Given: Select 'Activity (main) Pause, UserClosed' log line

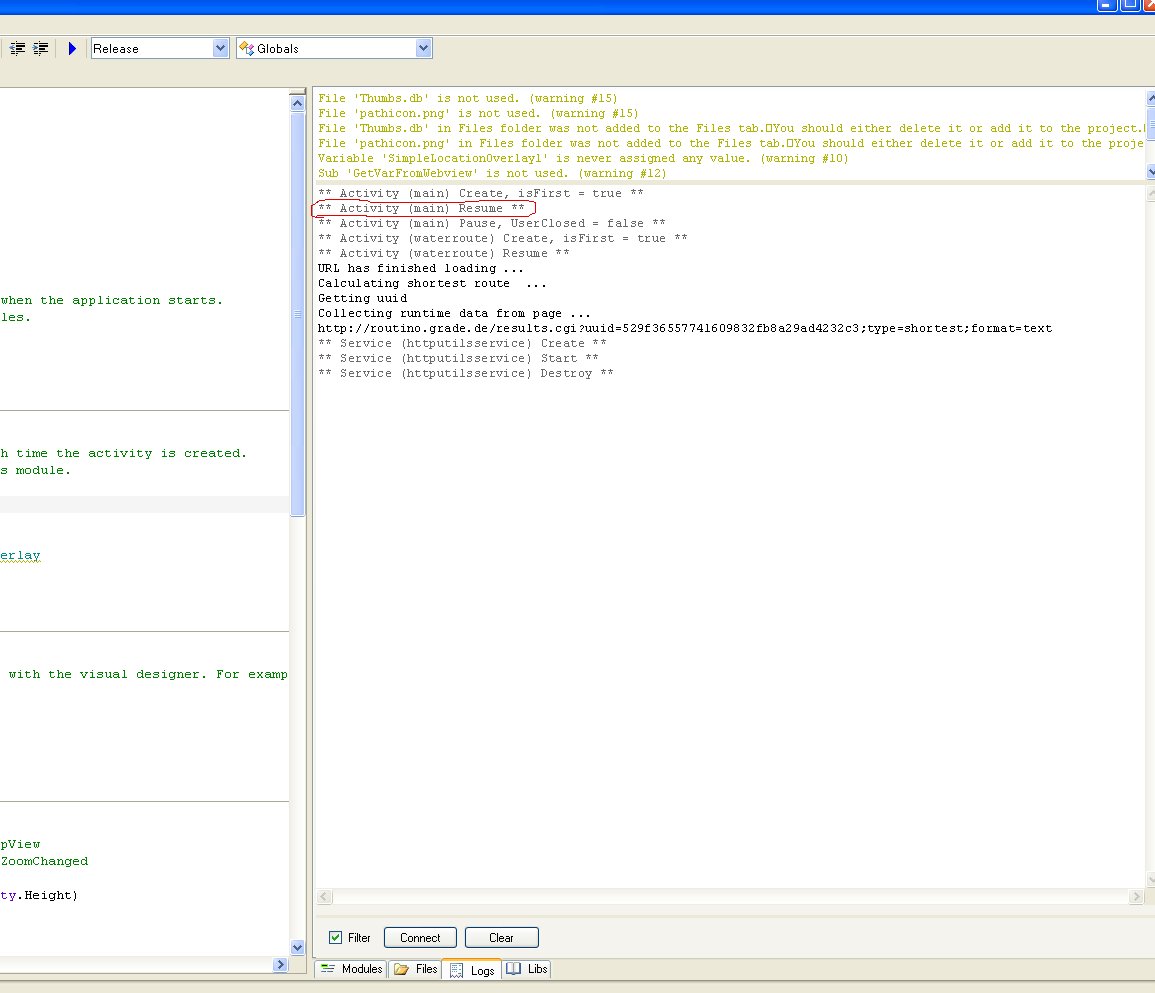Looking at the screenshot, I should pyautogui.click(x=491, y=223).
